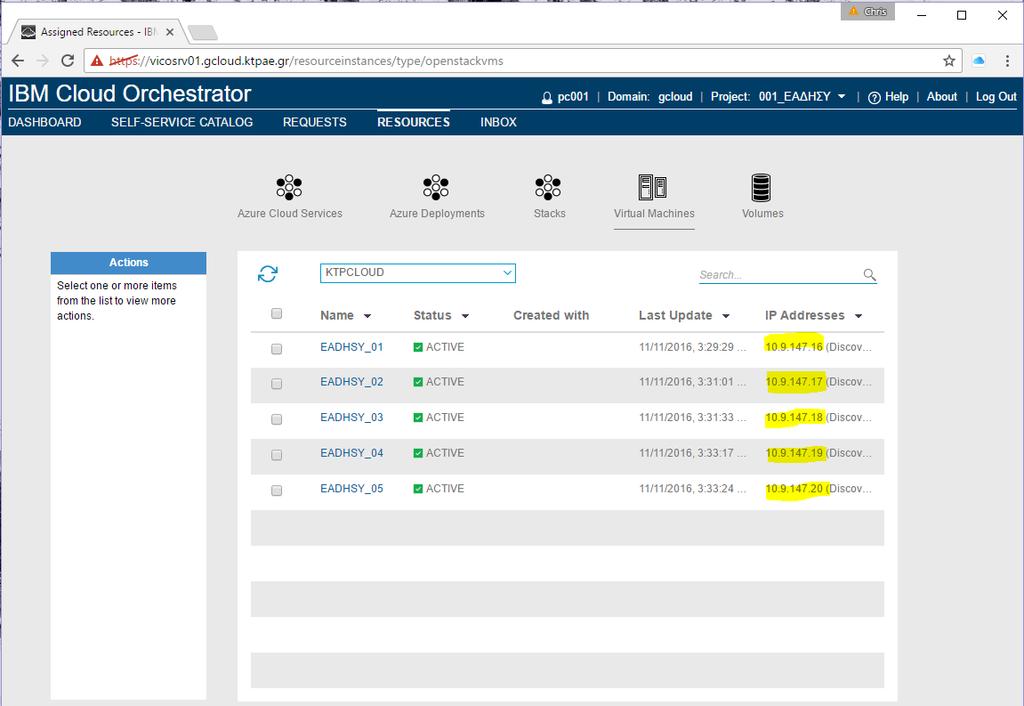
Task: Open the EADHSY_04 virtual machine
Action: pos(351,453)
